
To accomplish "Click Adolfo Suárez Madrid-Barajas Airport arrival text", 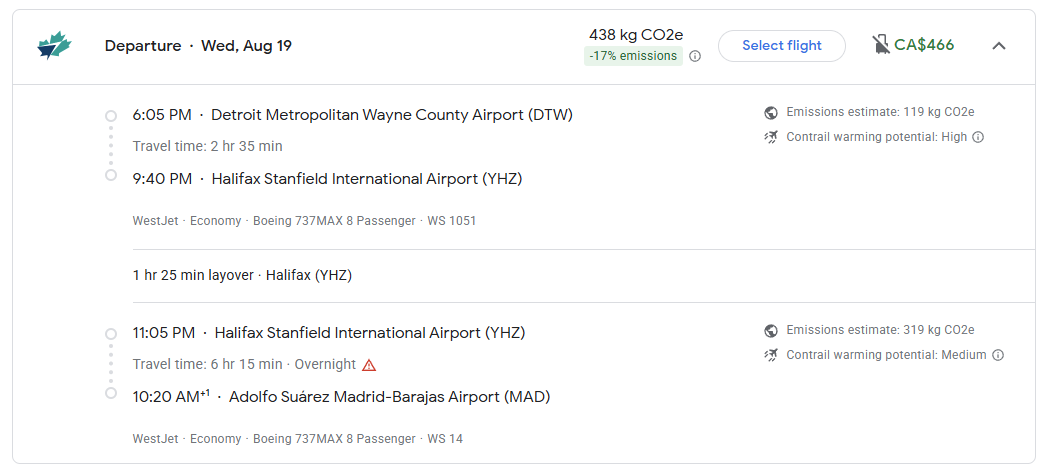I will pyautogui.click(x=389, y=397).
